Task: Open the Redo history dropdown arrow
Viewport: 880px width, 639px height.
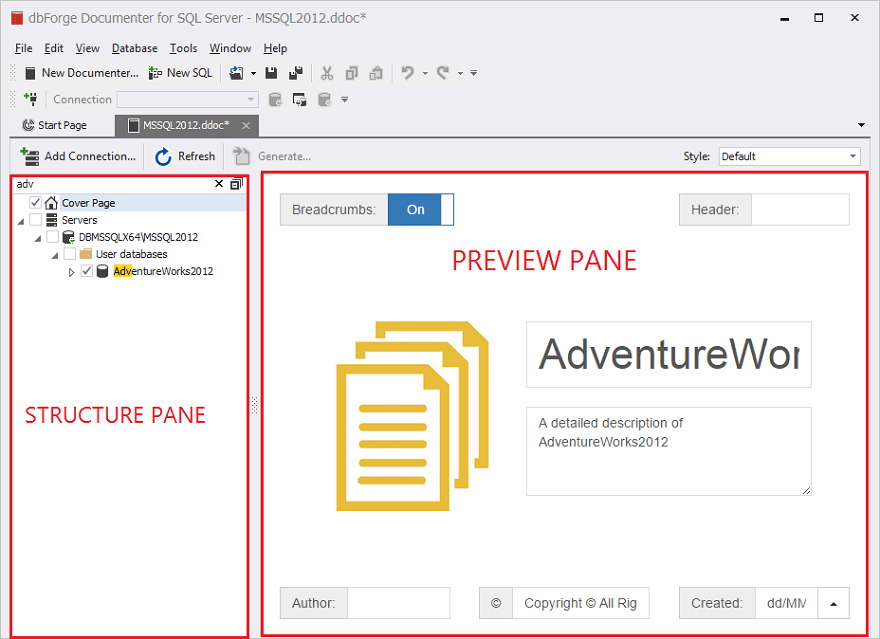Action: click(x=460, y=73)
